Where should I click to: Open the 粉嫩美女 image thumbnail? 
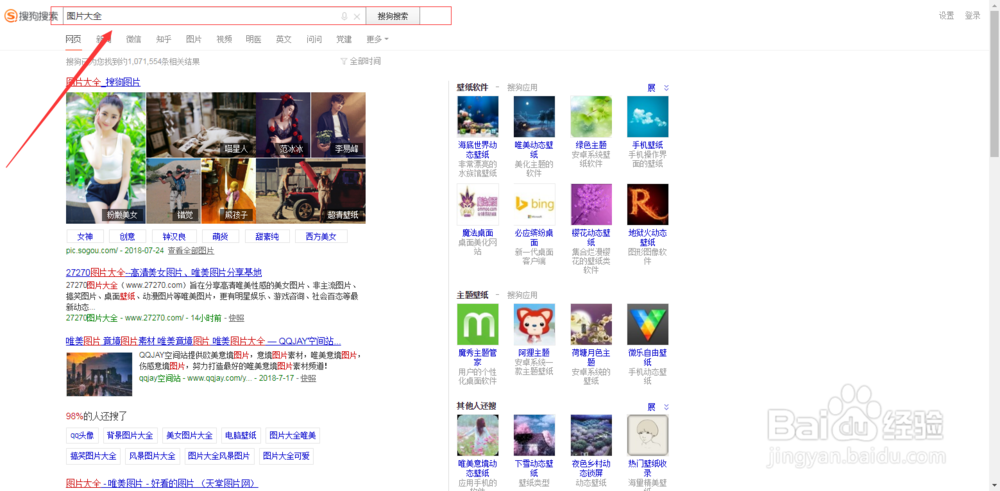point(106,158)
